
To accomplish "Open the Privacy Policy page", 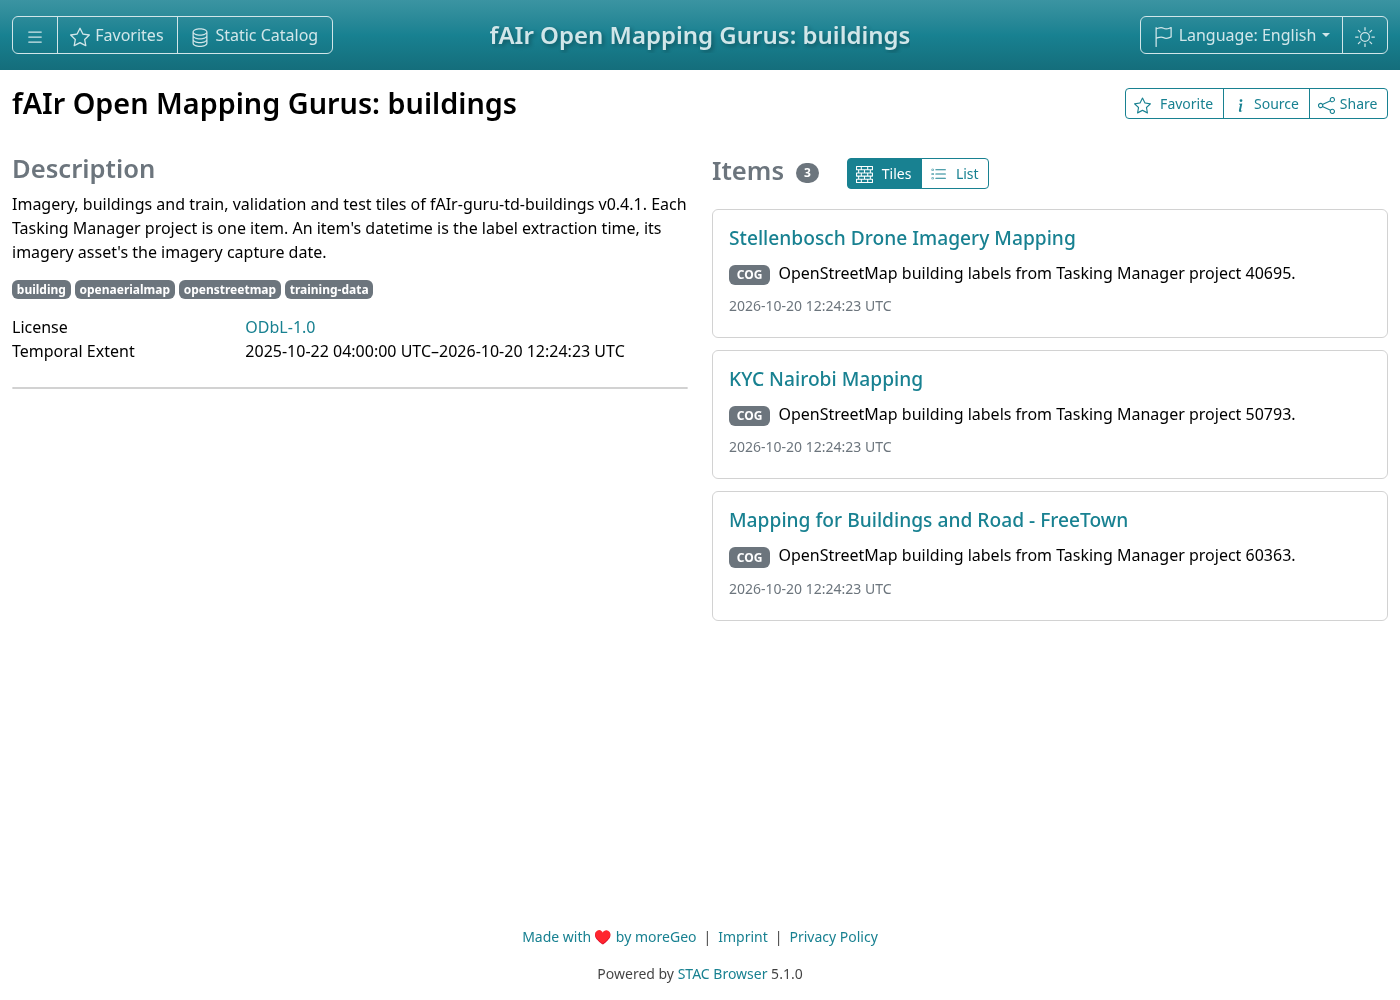I will [x=834, y=937].
